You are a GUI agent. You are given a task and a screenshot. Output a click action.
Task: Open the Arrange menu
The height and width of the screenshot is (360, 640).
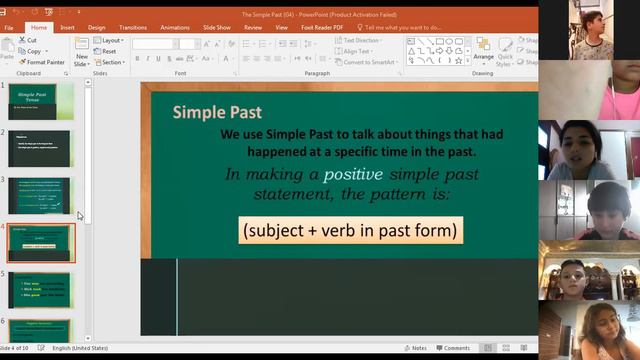tap(484, 51)
